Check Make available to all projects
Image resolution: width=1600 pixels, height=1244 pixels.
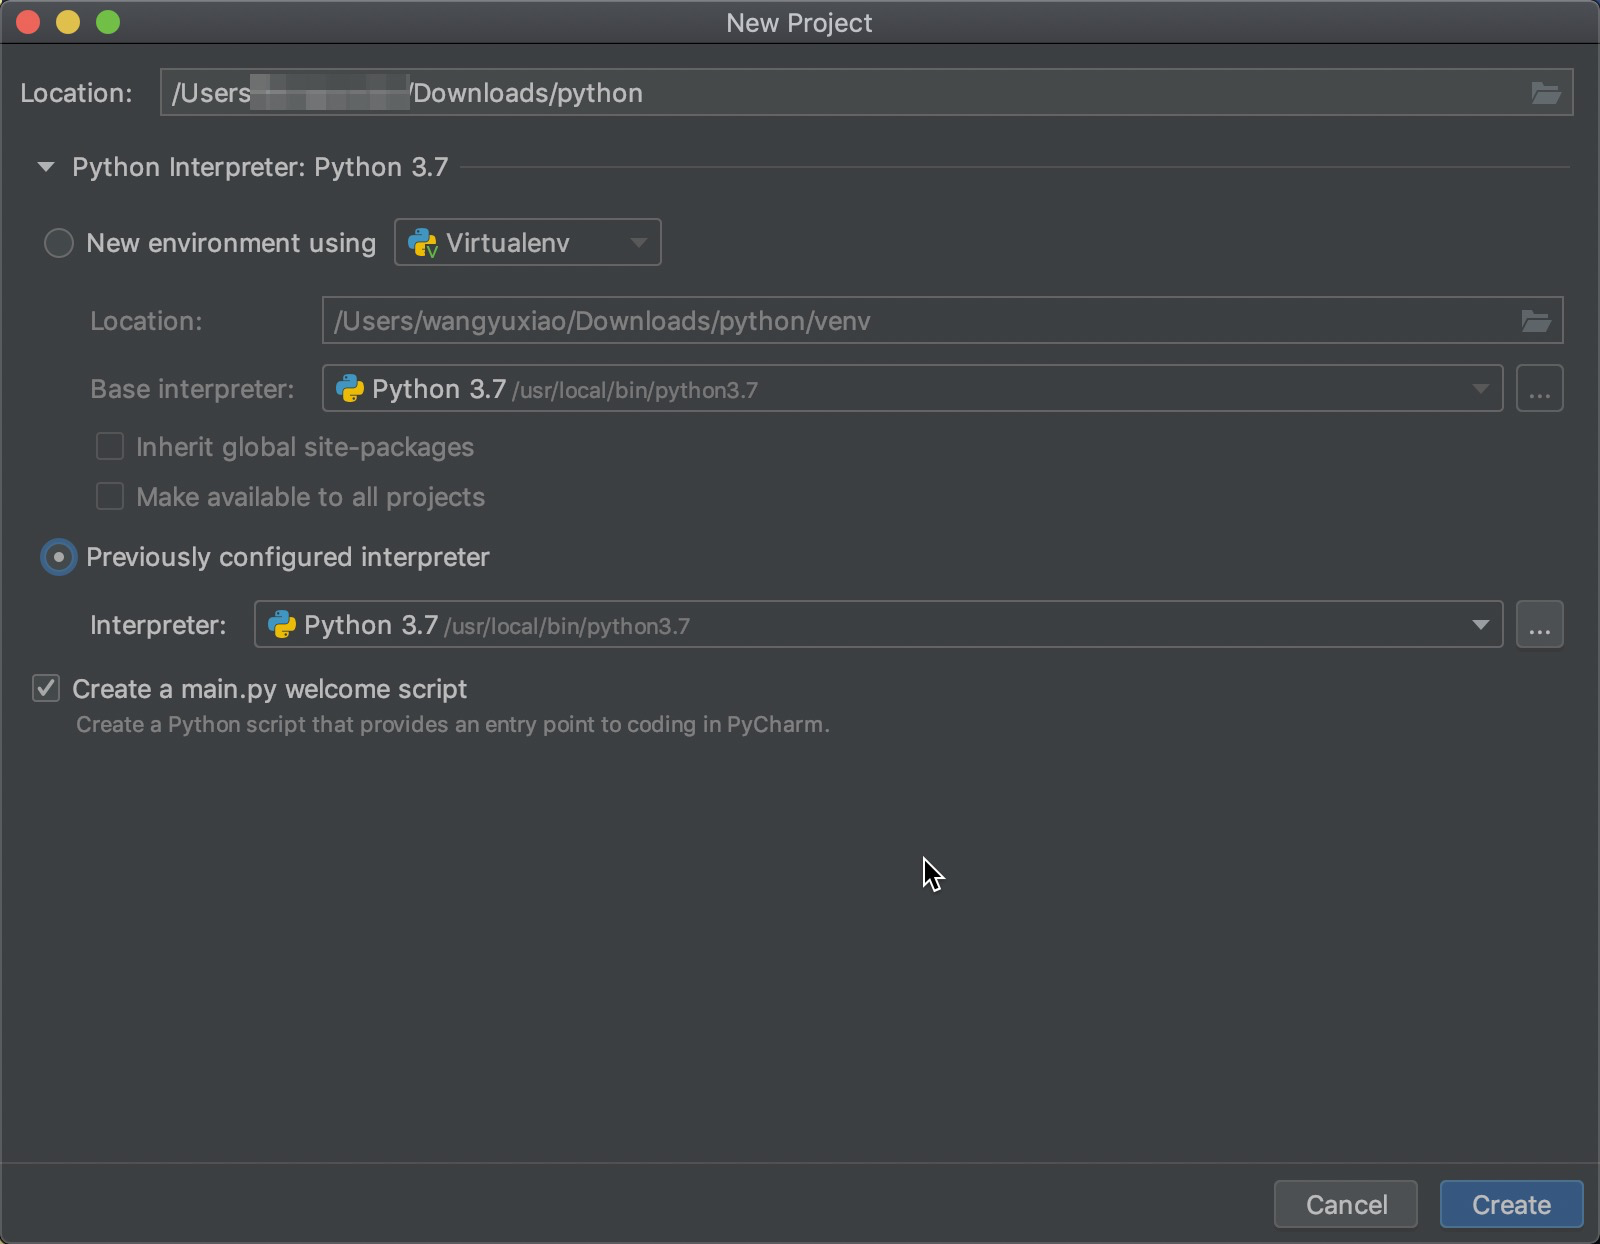point(110,497)
